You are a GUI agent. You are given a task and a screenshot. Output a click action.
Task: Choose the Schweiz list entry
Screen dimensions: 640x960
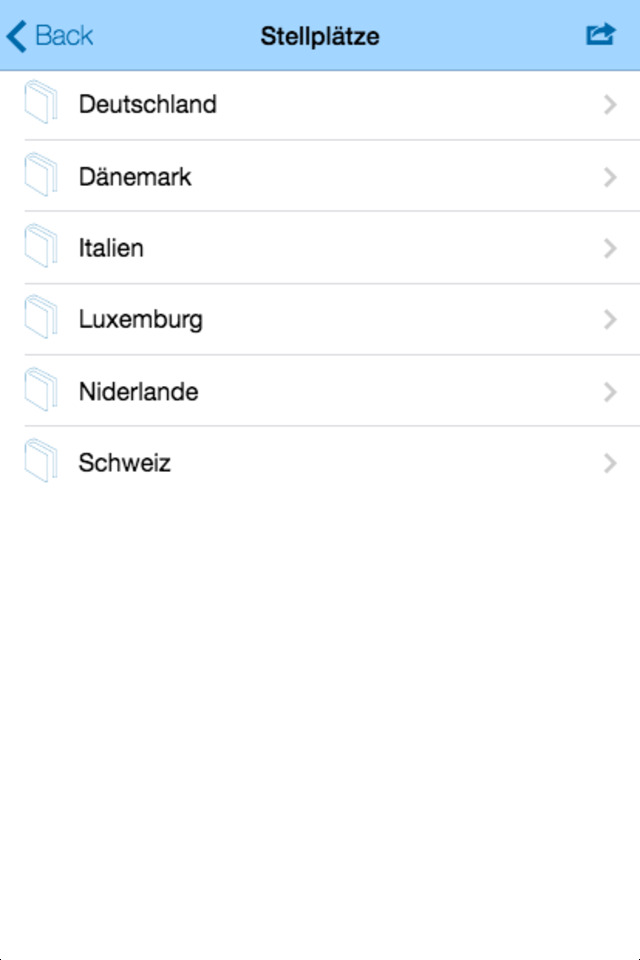(x=125, y=463)
